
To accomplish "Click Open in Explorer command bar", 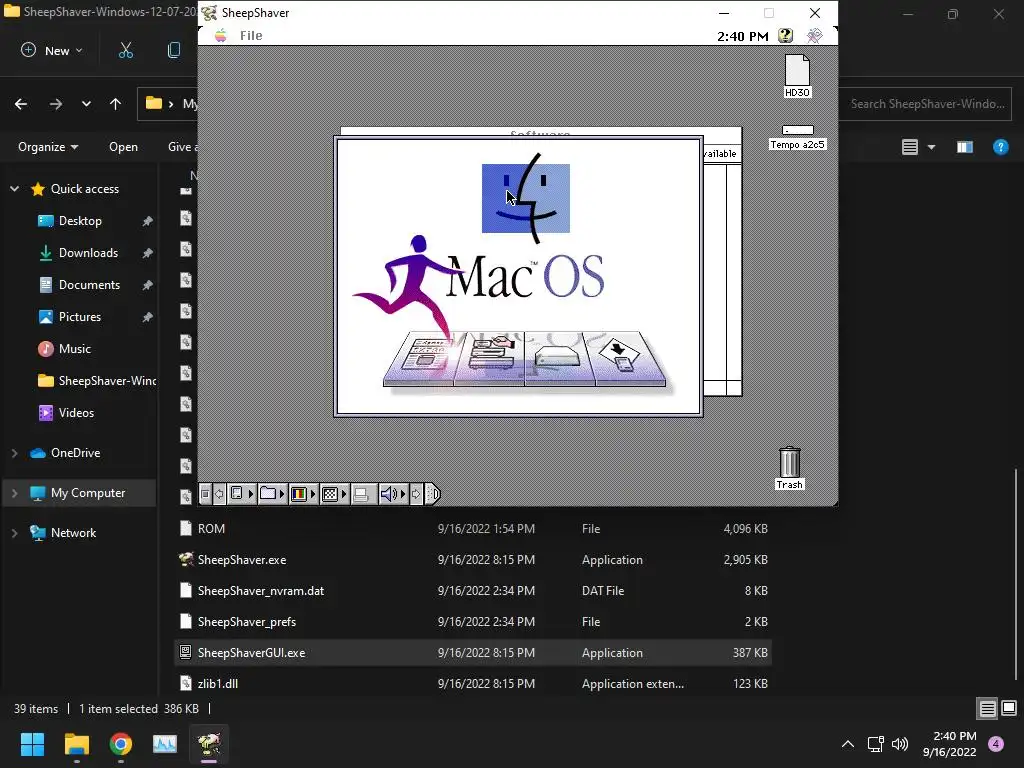I will [123, 147].
